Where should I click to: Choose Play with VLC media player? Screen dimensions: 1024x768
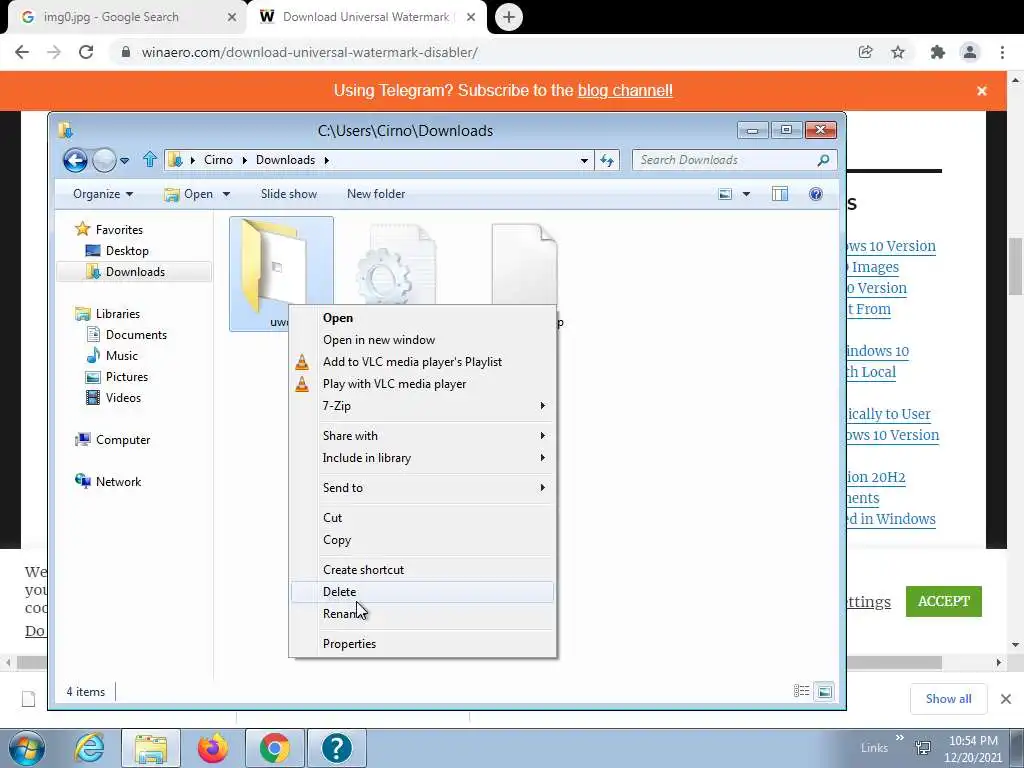(423, 384)
